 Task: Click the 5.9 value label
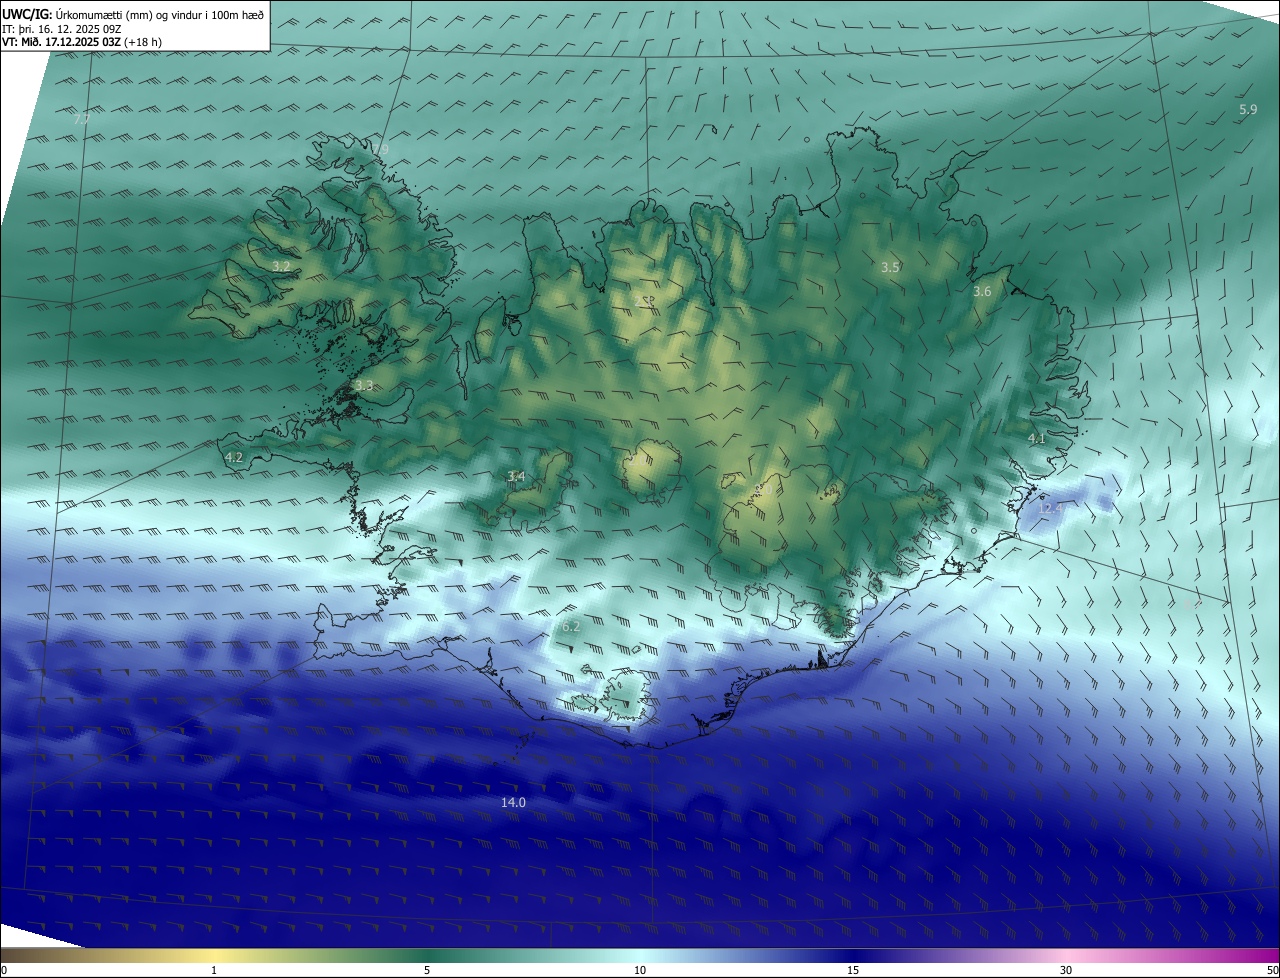click(x=1248, y=109)
